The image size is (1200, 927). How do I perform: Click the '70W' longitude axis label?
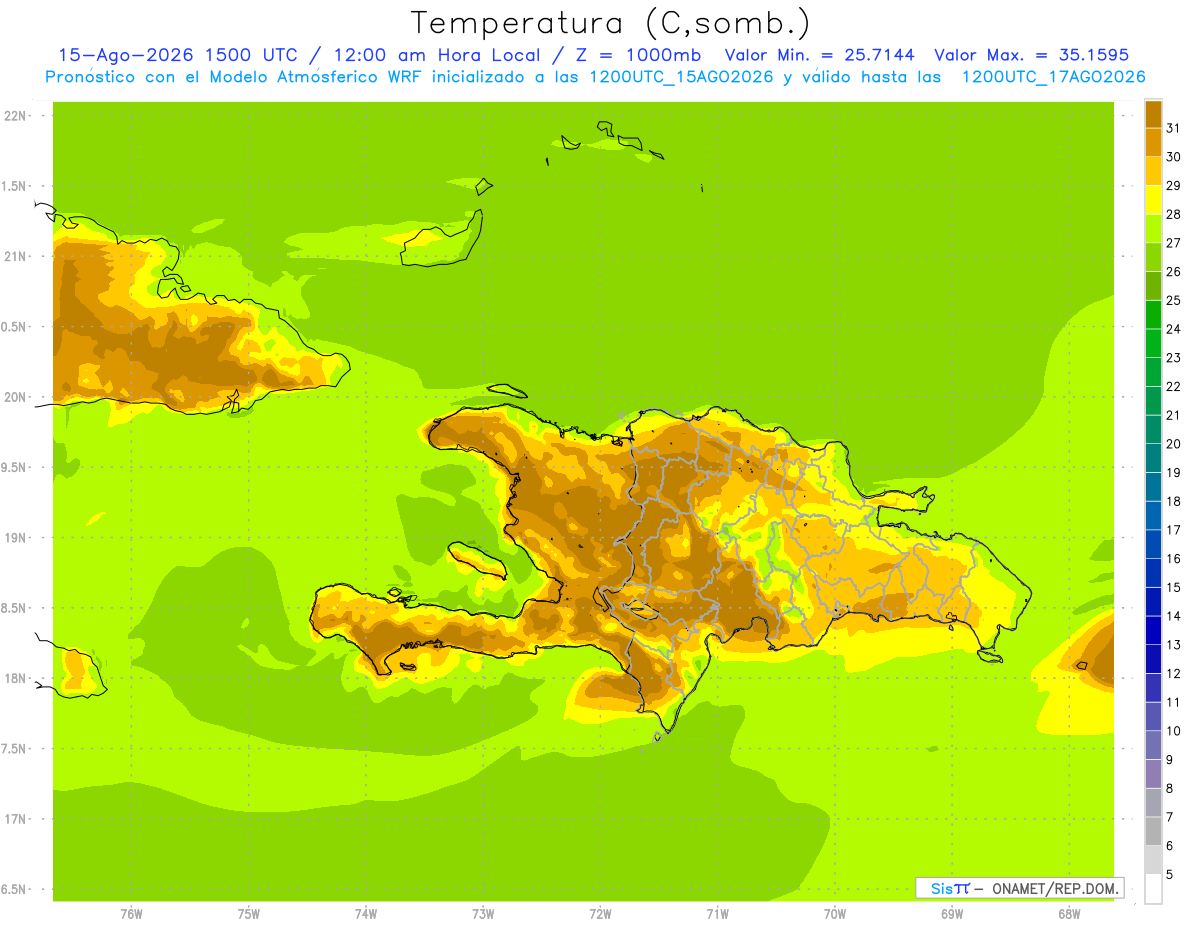pos(835,914)
